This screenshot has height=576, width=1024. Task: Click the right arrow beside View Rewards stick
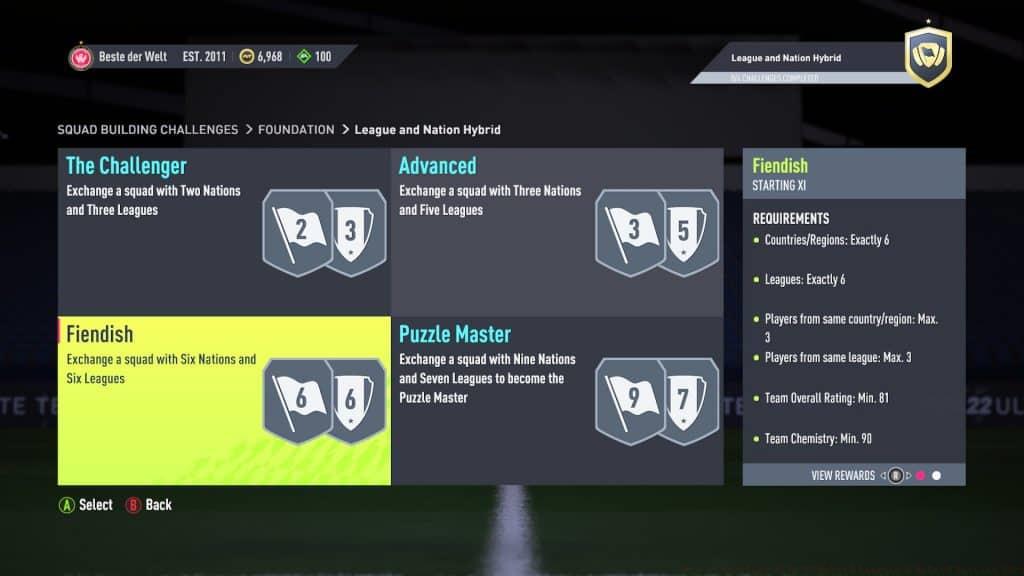pos(908,475)
